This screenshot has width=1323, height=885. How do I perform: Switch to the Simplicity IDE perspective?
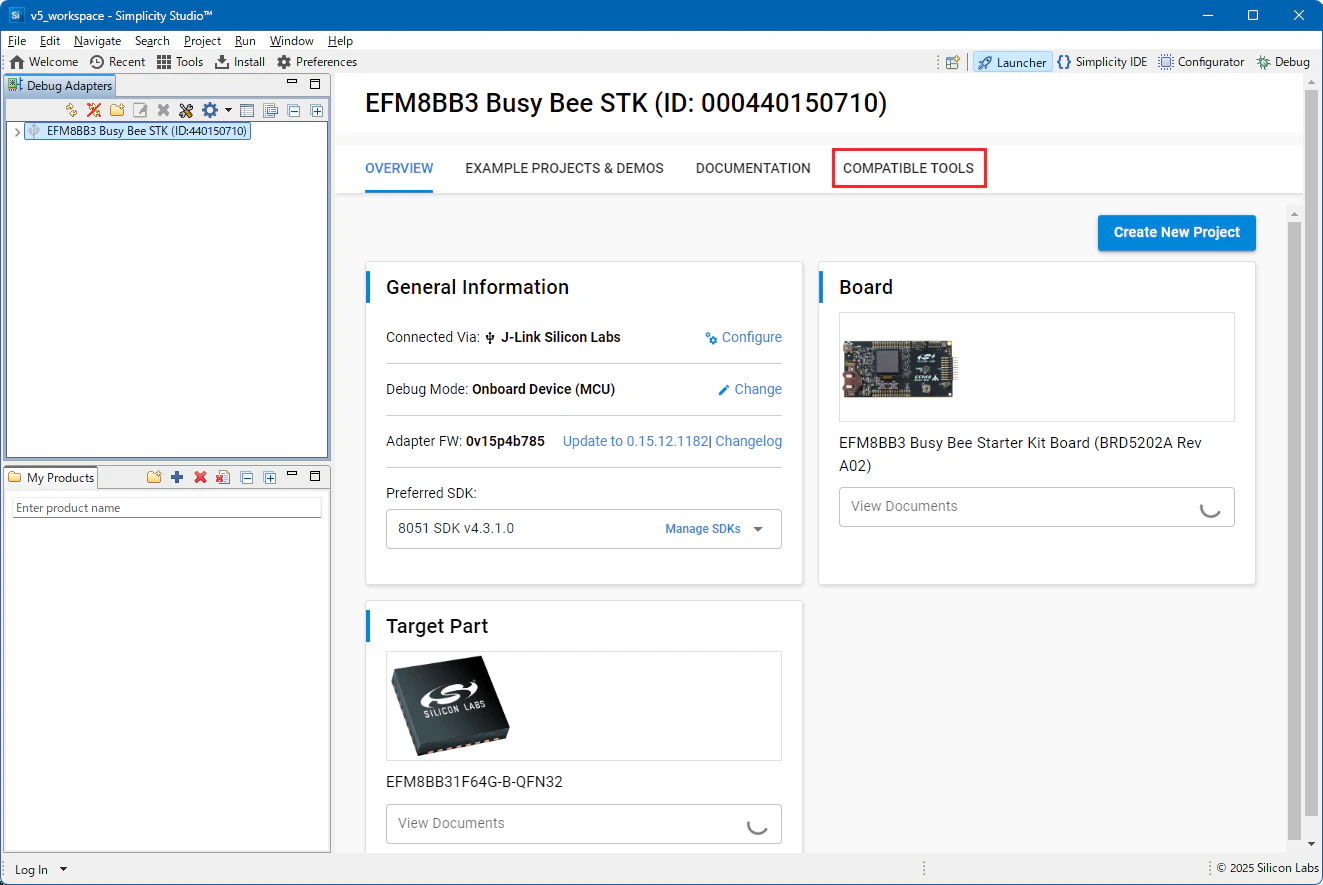point(1102,62)
